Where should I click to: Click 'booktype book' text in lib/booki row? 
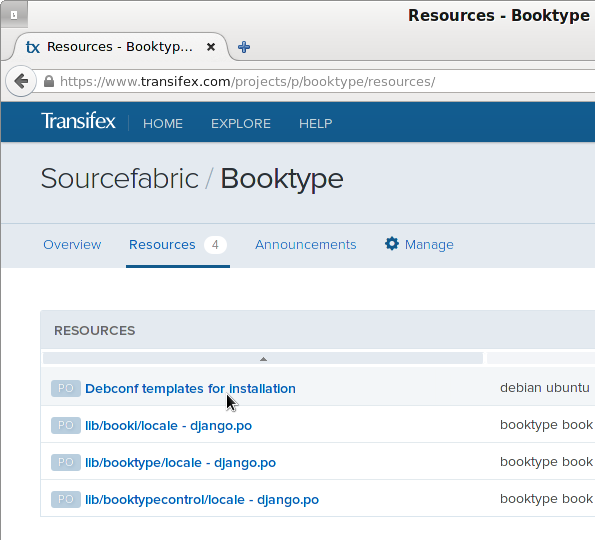pos(546,425)
